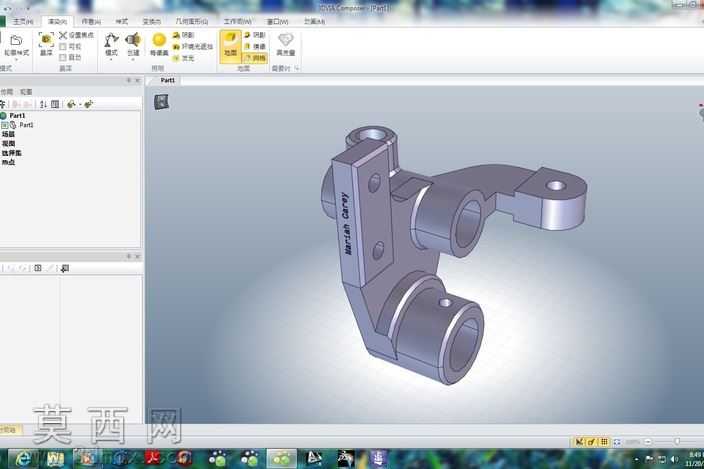Click the outline style (轮廓样式) folder icon
The image size is (704, 469).
16,40
